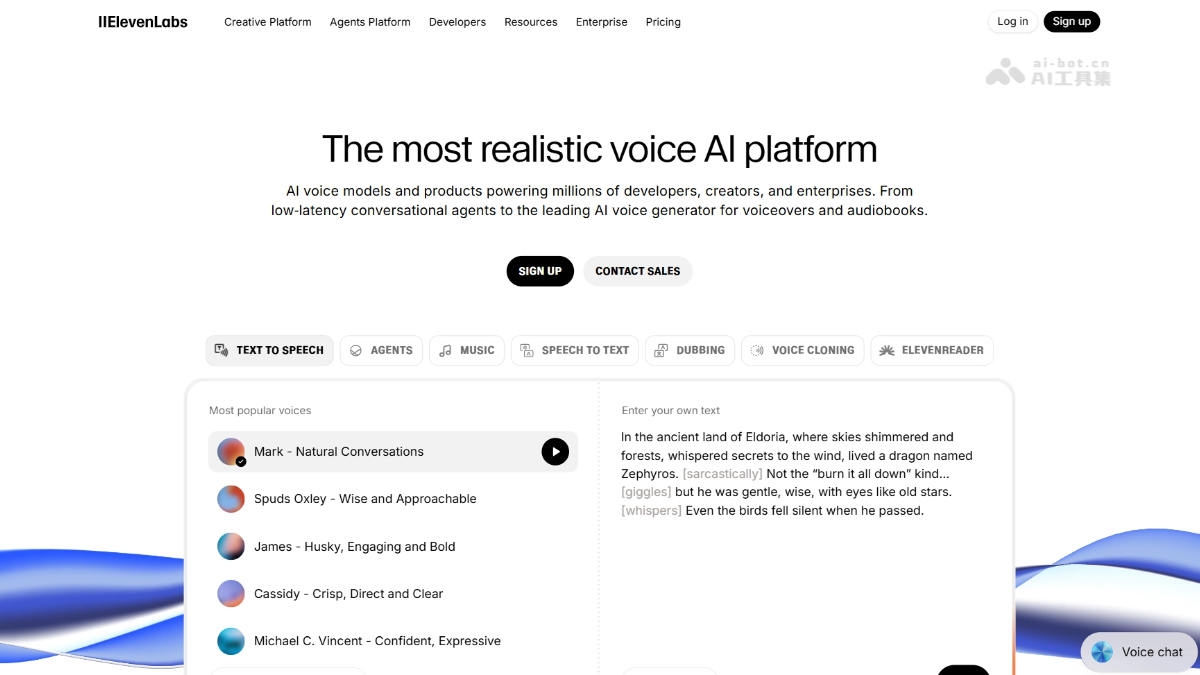Expand the Resources dropdown
Image resolution: width=1200 pixels, height=675 pixels.
point(530,21)
